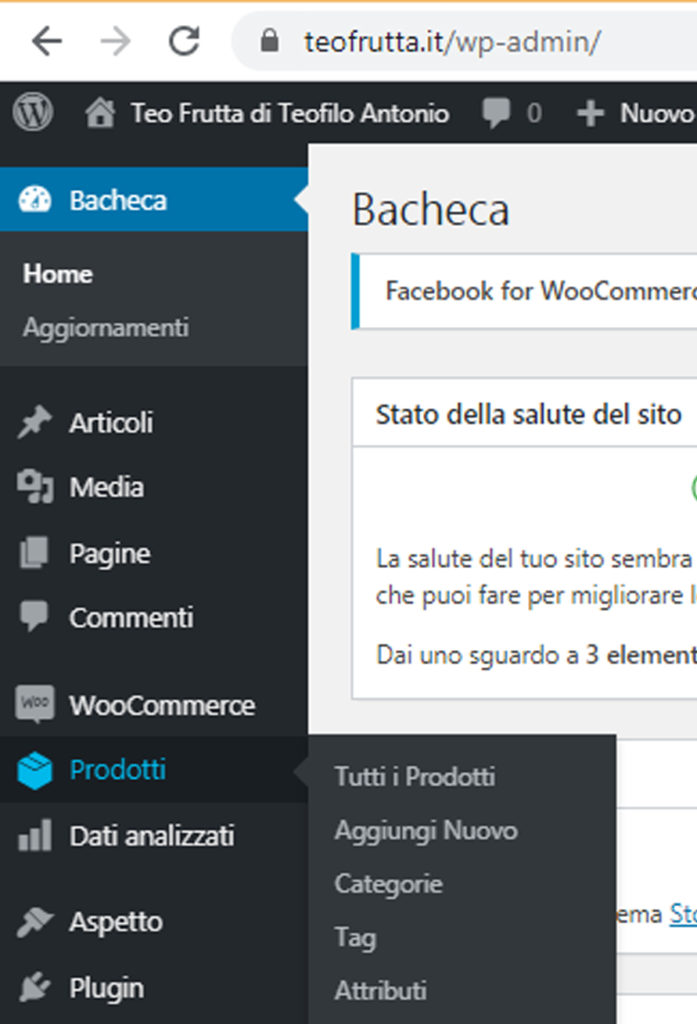This screenshot has width=697, height=1024.
Task: Open the WordPress logo menu
Action: coord(33,112)
